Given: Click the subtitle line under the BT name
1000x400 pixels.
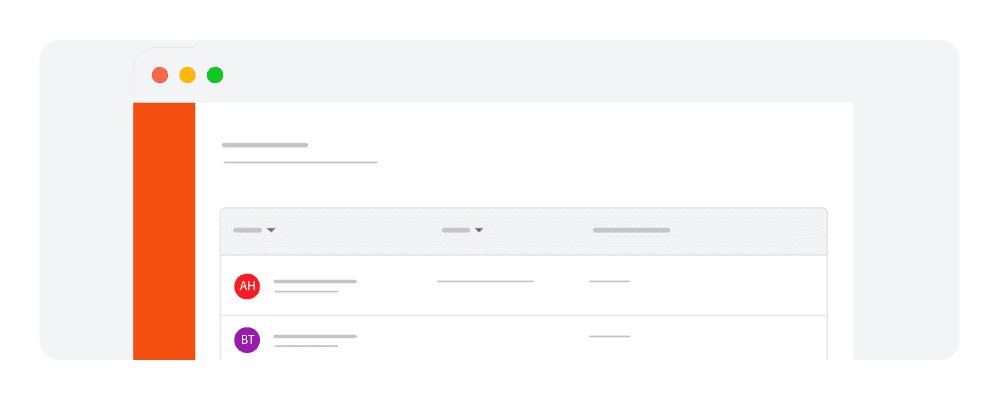Looking at the screenshot, I should tap(306, 346).
